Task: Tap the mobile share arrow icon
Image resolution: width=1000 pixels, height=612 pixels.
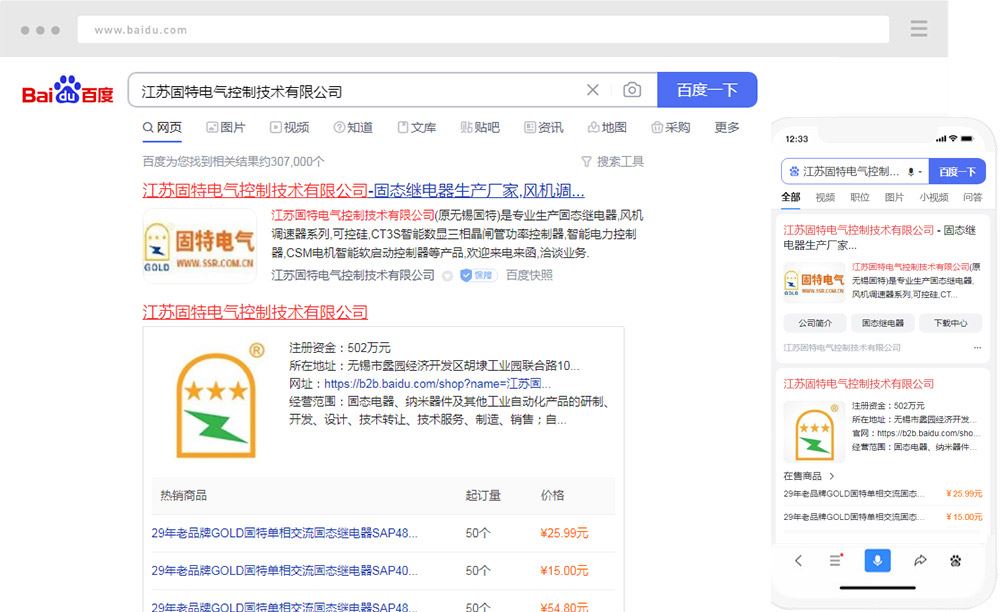Action: [x=920, y=560]
